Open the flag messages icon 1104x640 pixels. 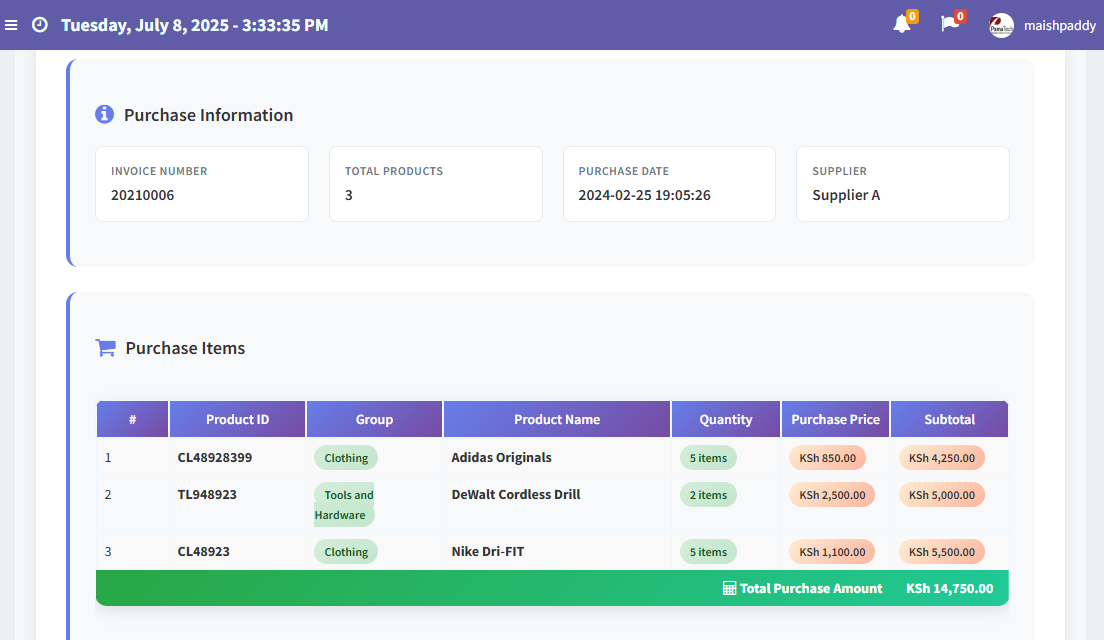click(949, 25)
